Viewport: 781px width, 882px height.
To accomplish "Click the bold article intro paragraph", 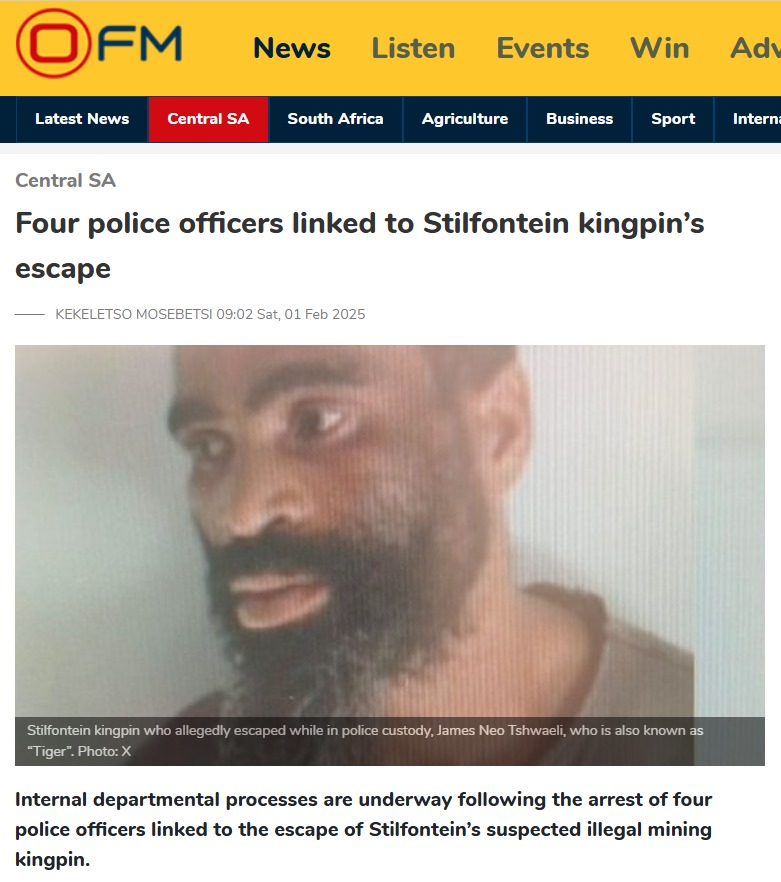I will [363, 829].
